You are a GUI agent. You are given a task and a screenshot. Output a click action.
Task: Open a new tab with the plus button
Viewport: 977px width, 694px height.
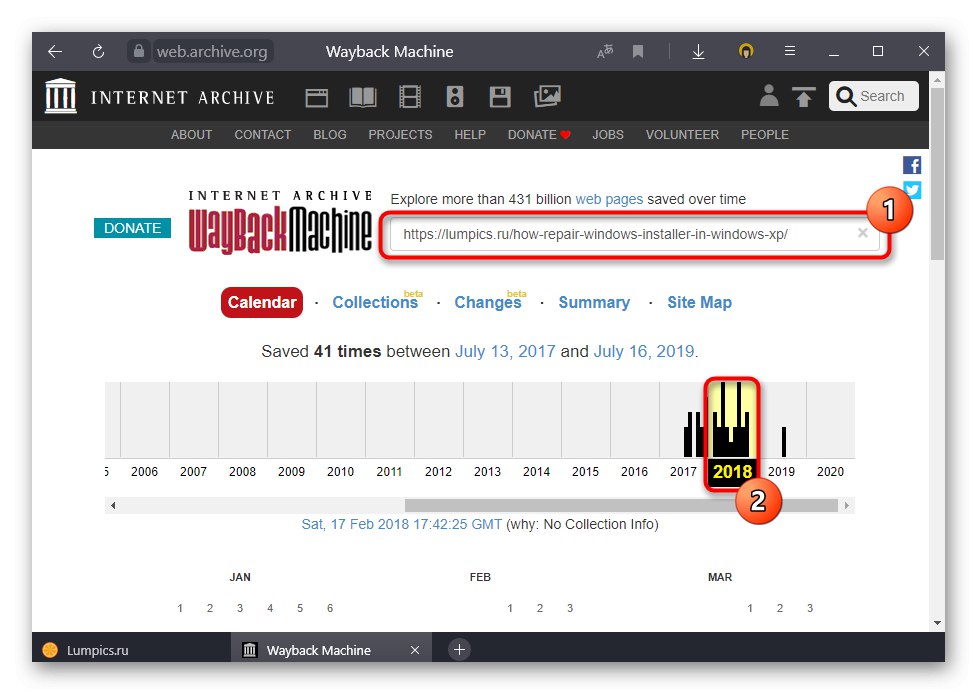[459, 650]
